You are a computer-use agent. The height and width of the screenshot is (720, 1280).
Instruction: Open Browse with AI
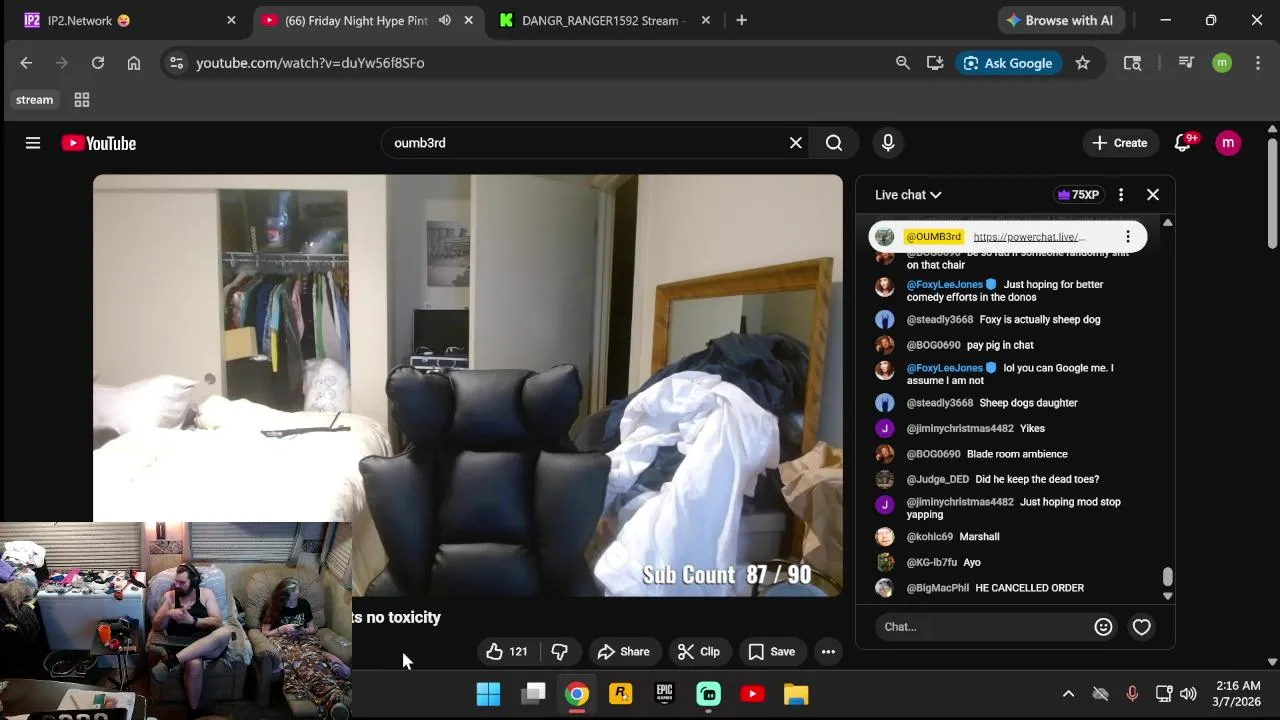1061,20
